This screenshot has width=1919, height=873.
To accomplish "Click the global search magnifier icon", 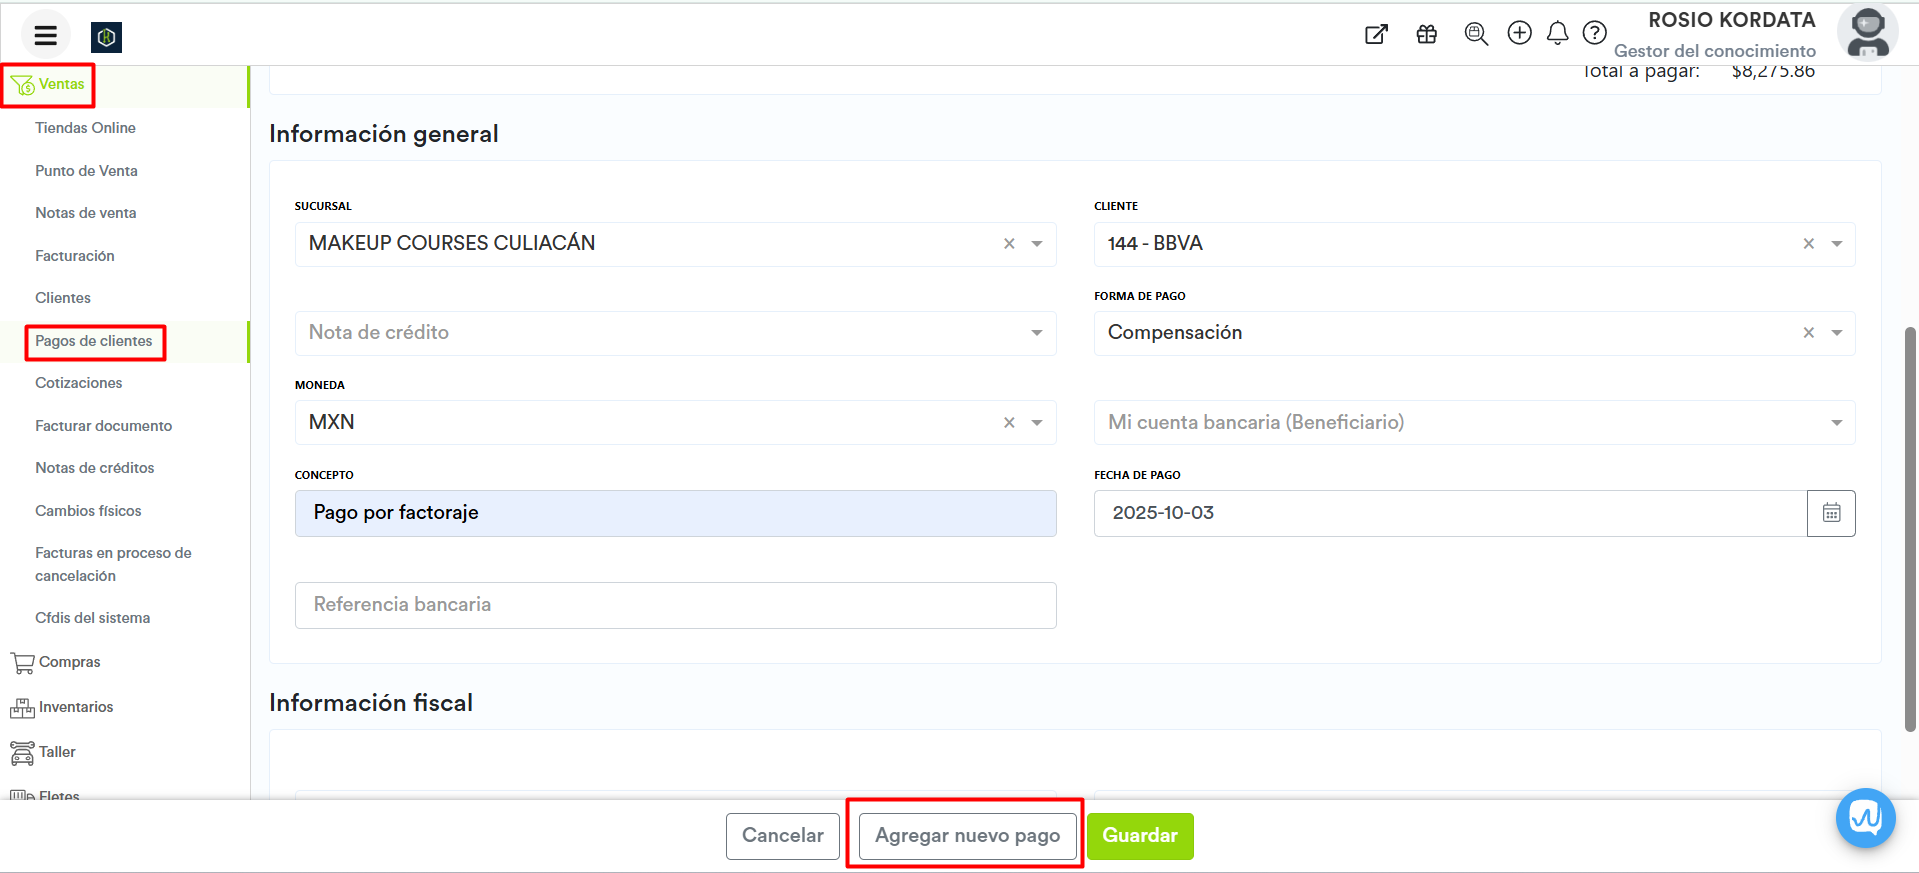I will tap(1475, 34).
